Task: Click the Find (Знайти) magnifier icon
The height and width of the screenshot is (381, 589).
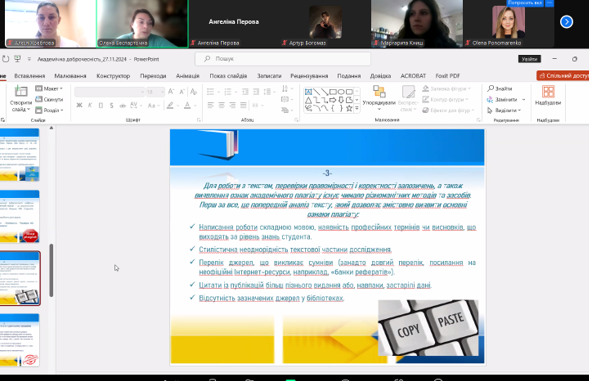Action: [491, 88]
